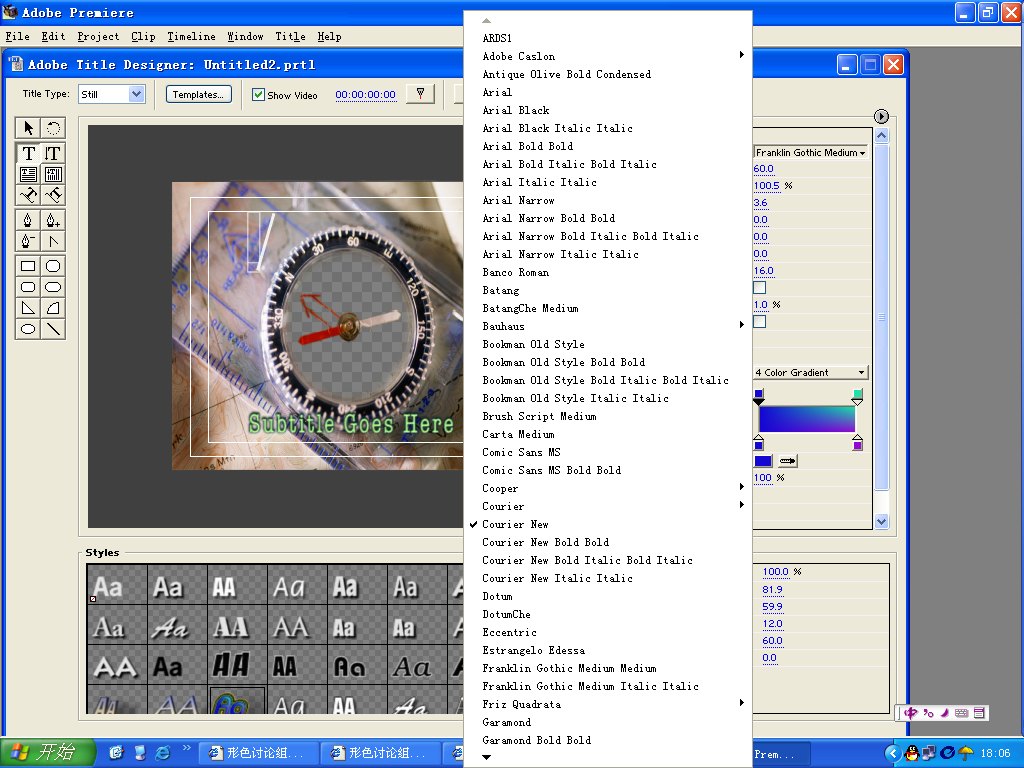Select the Round Rectangle tool
Screen dimensions: 1024x768
[53, 287]
